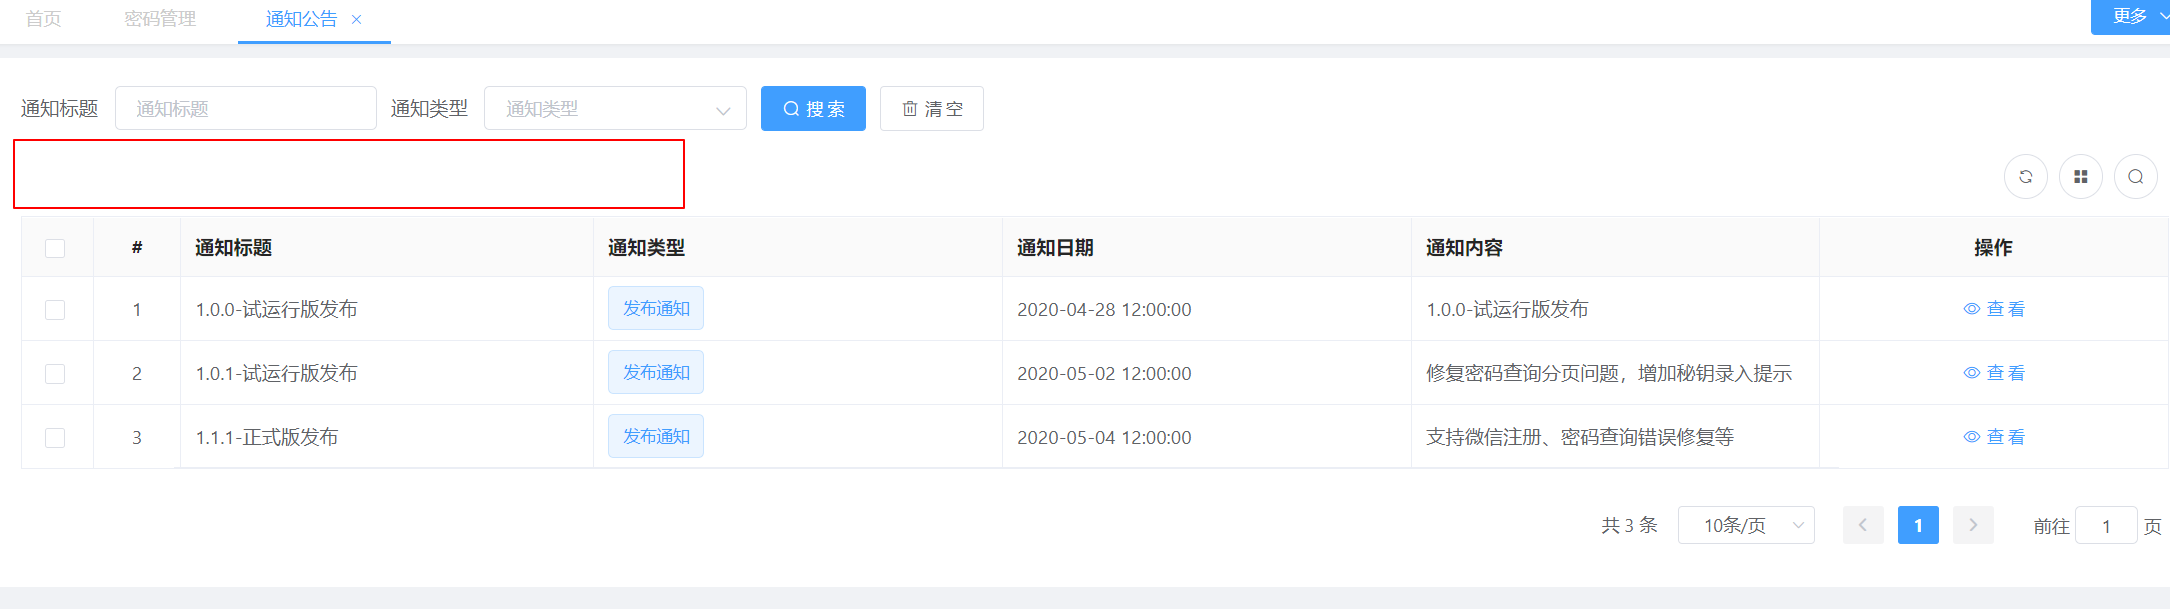Expand the 10条/页 page size selector

coord(1745,525)
